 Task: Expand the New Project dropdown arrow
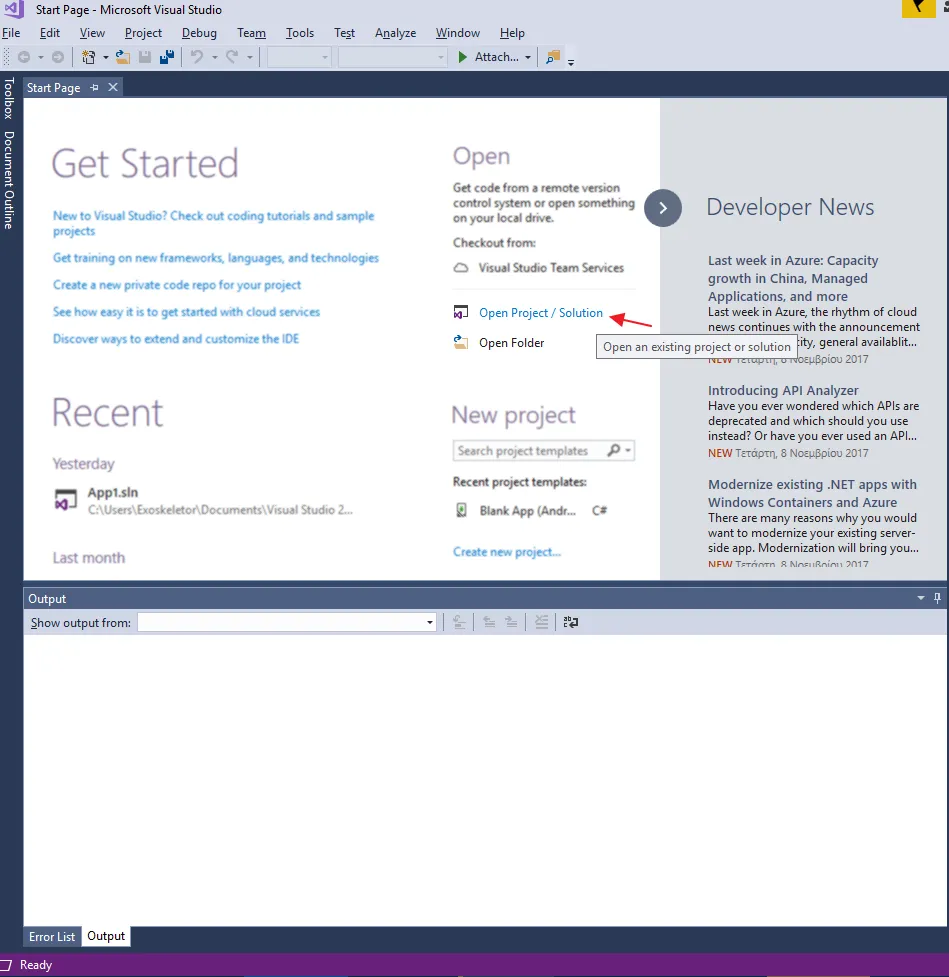coord(105,57)
